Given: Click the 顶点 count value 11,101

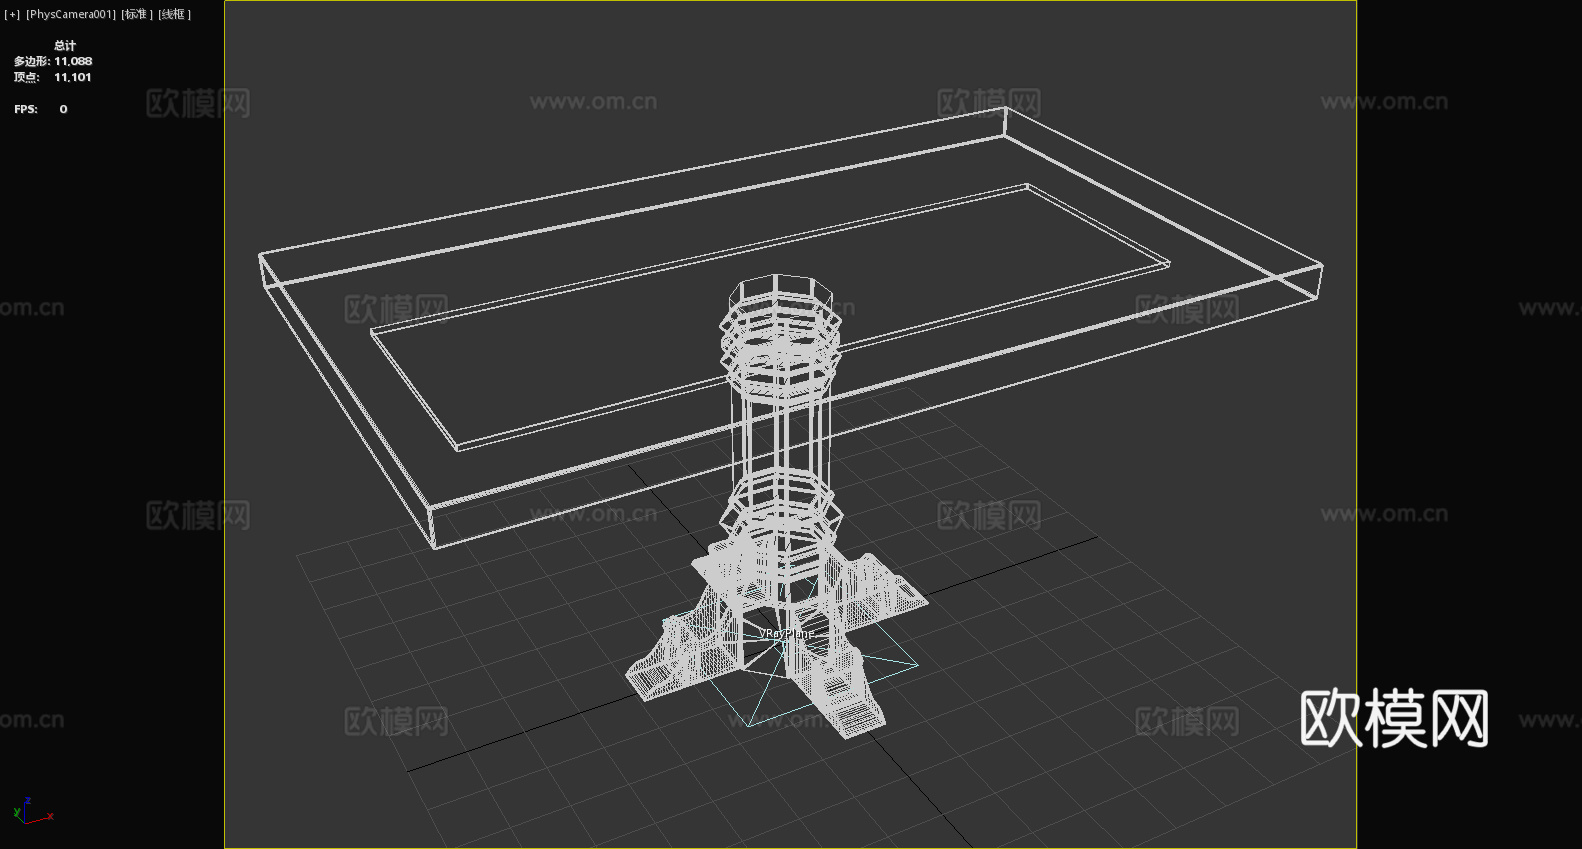Looking at the screenshot, I should (x=73, y=77).
